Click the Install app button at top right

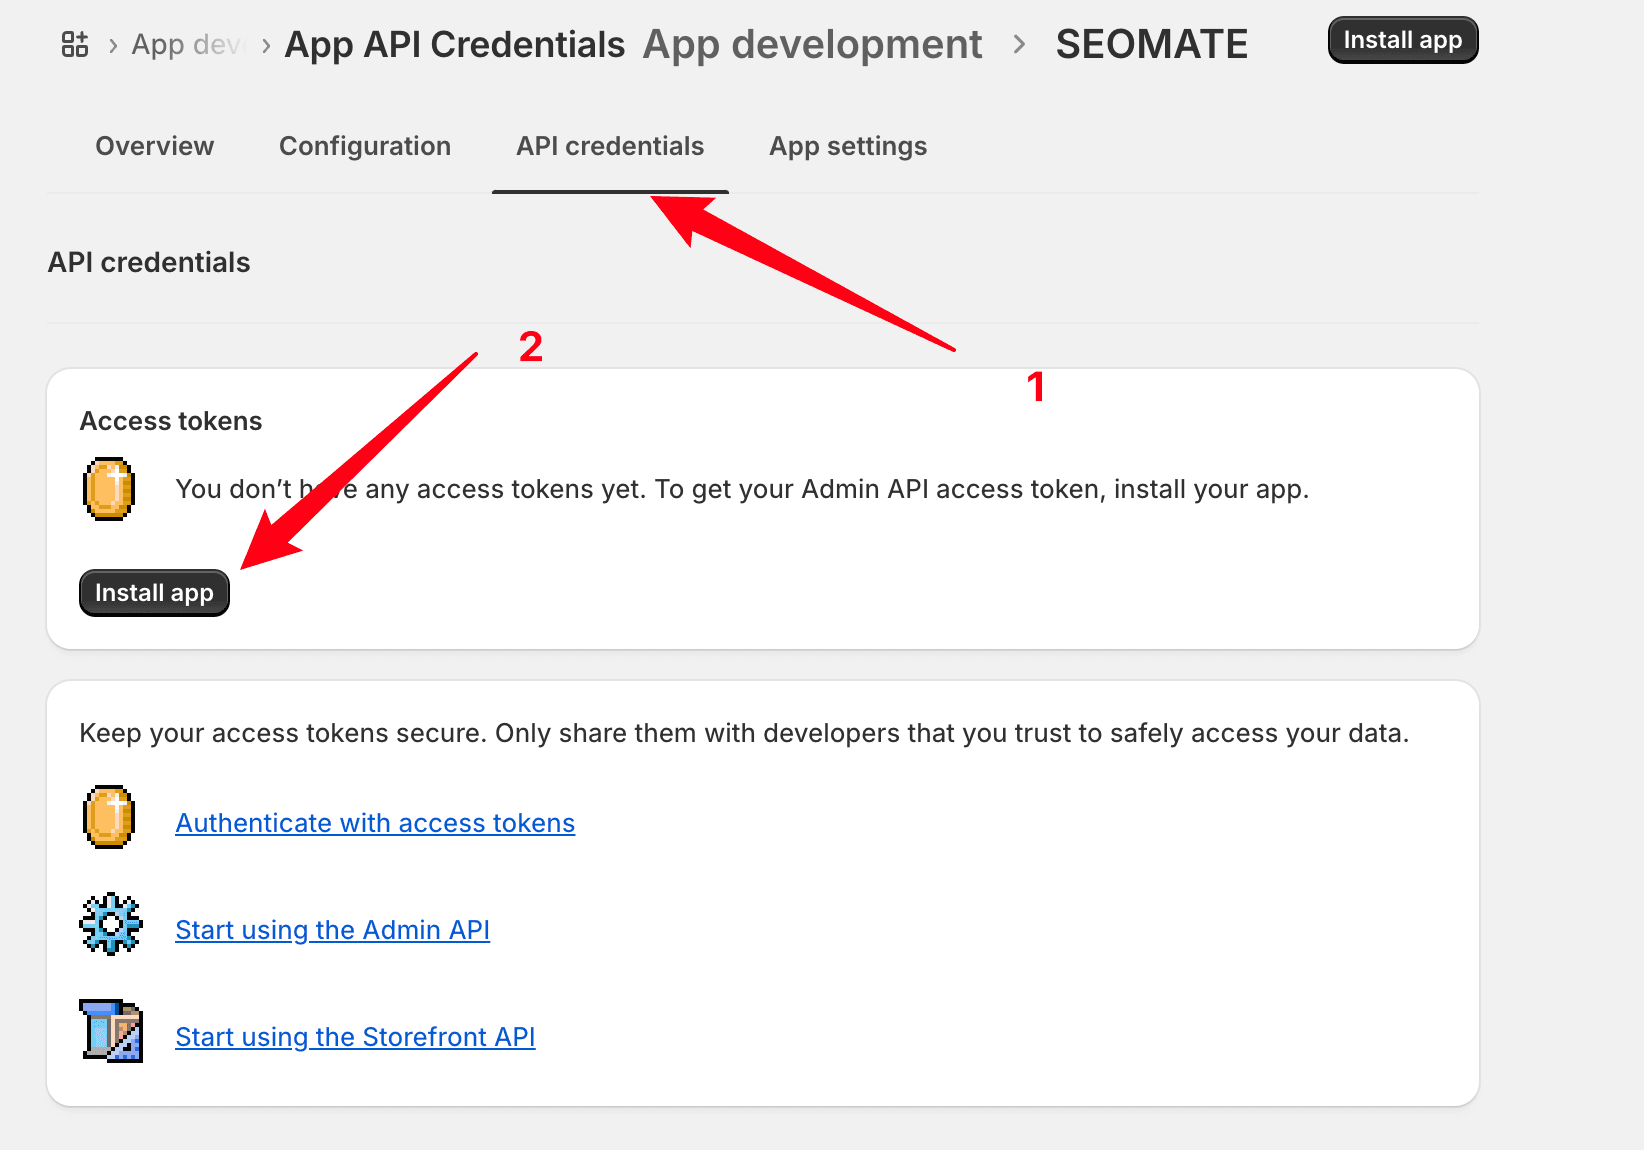(1402, 40)
